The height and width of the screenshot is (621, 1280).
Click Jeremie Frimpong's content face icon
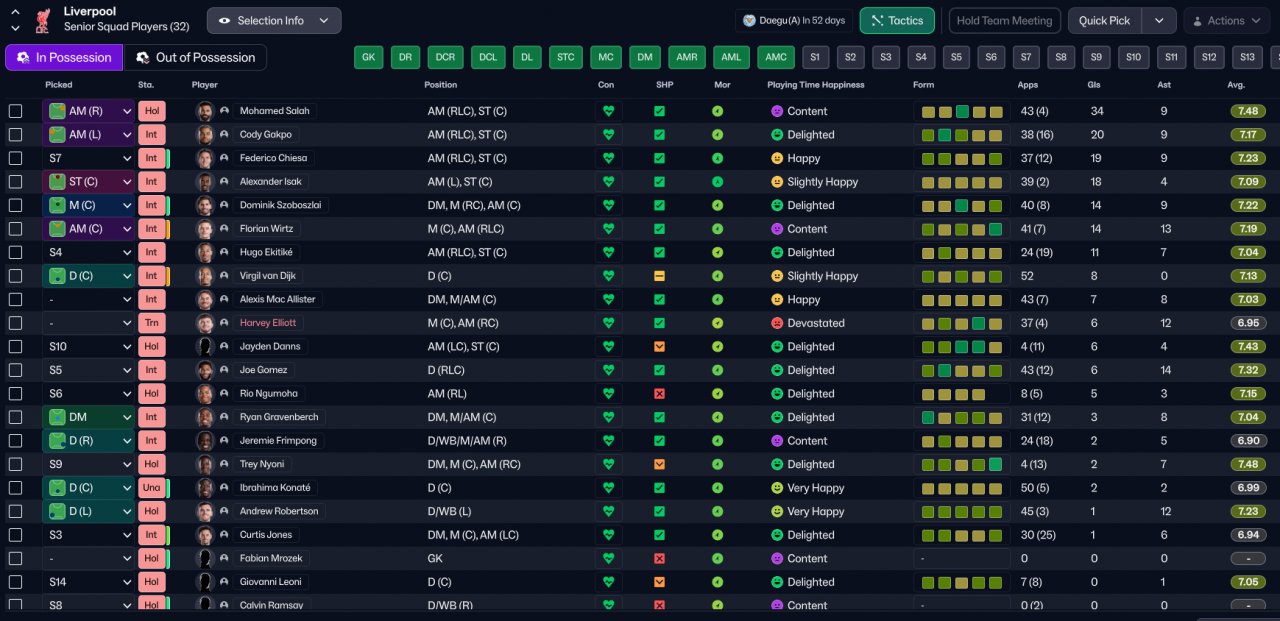[x=777, y=441]
